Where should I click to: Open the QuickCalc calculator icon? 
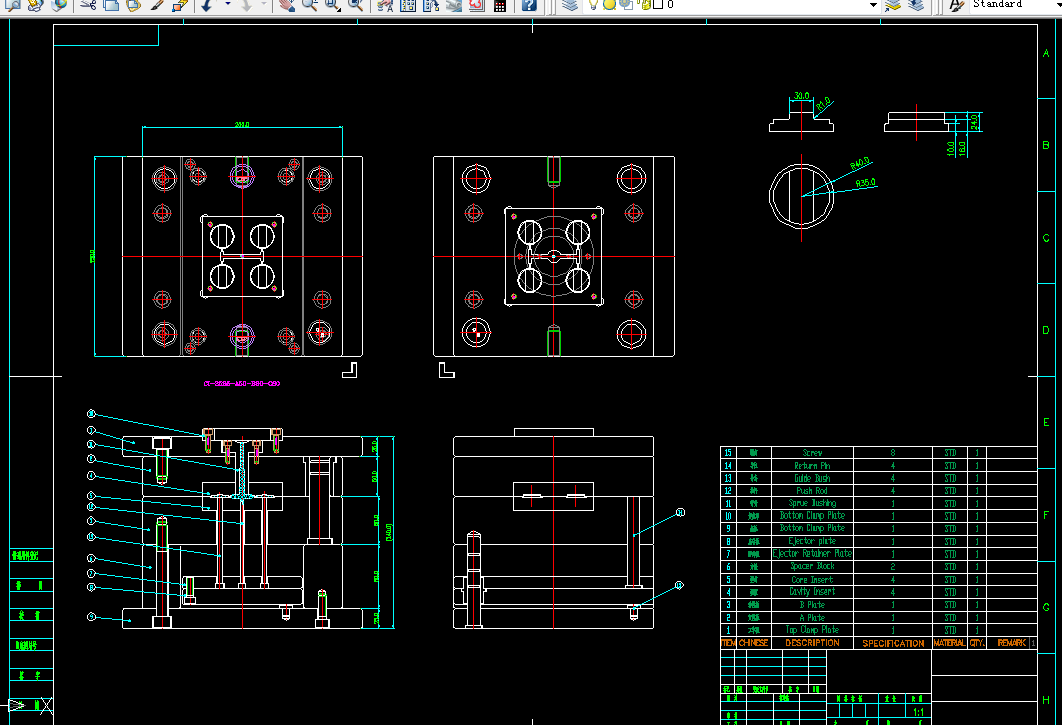tap(500, 5)
